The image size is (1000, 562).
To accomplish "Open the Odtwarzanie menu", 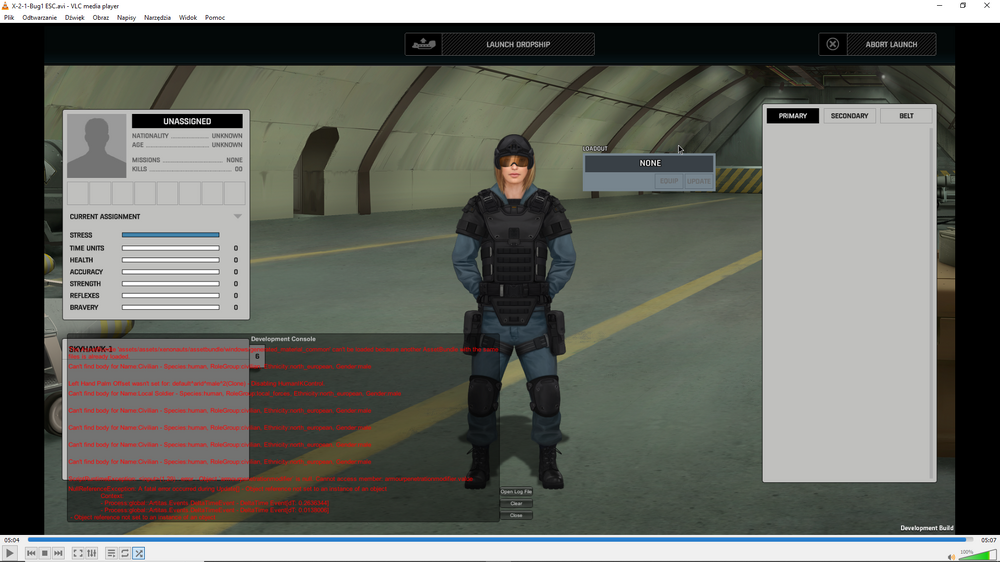I will [40, 18].
